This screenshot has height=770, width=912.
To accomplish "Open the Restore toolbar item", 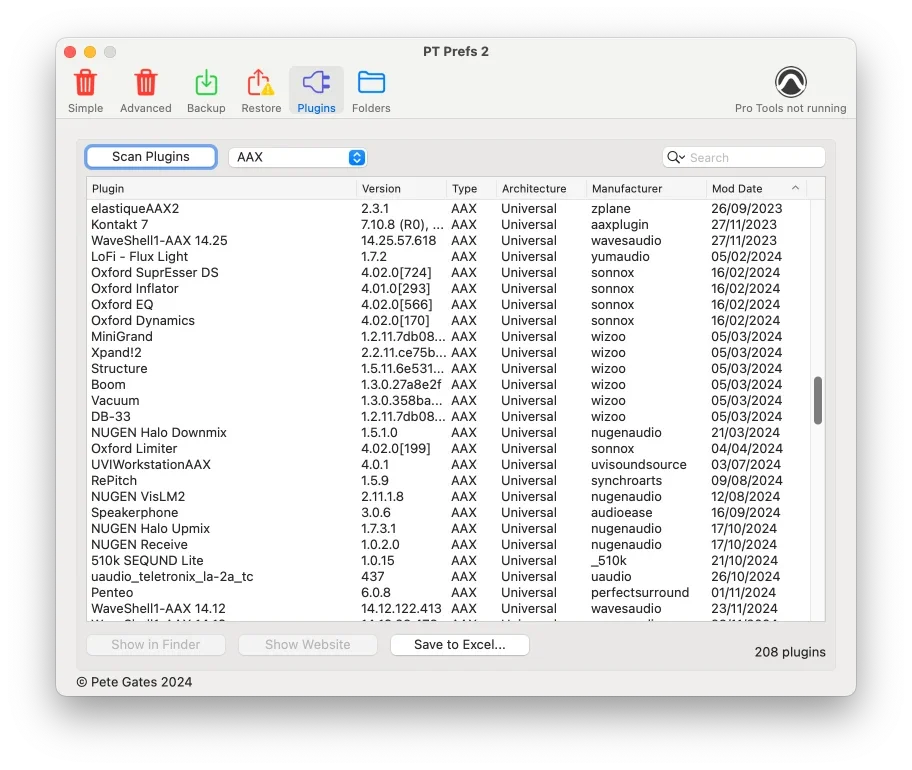I will (261, 91).
